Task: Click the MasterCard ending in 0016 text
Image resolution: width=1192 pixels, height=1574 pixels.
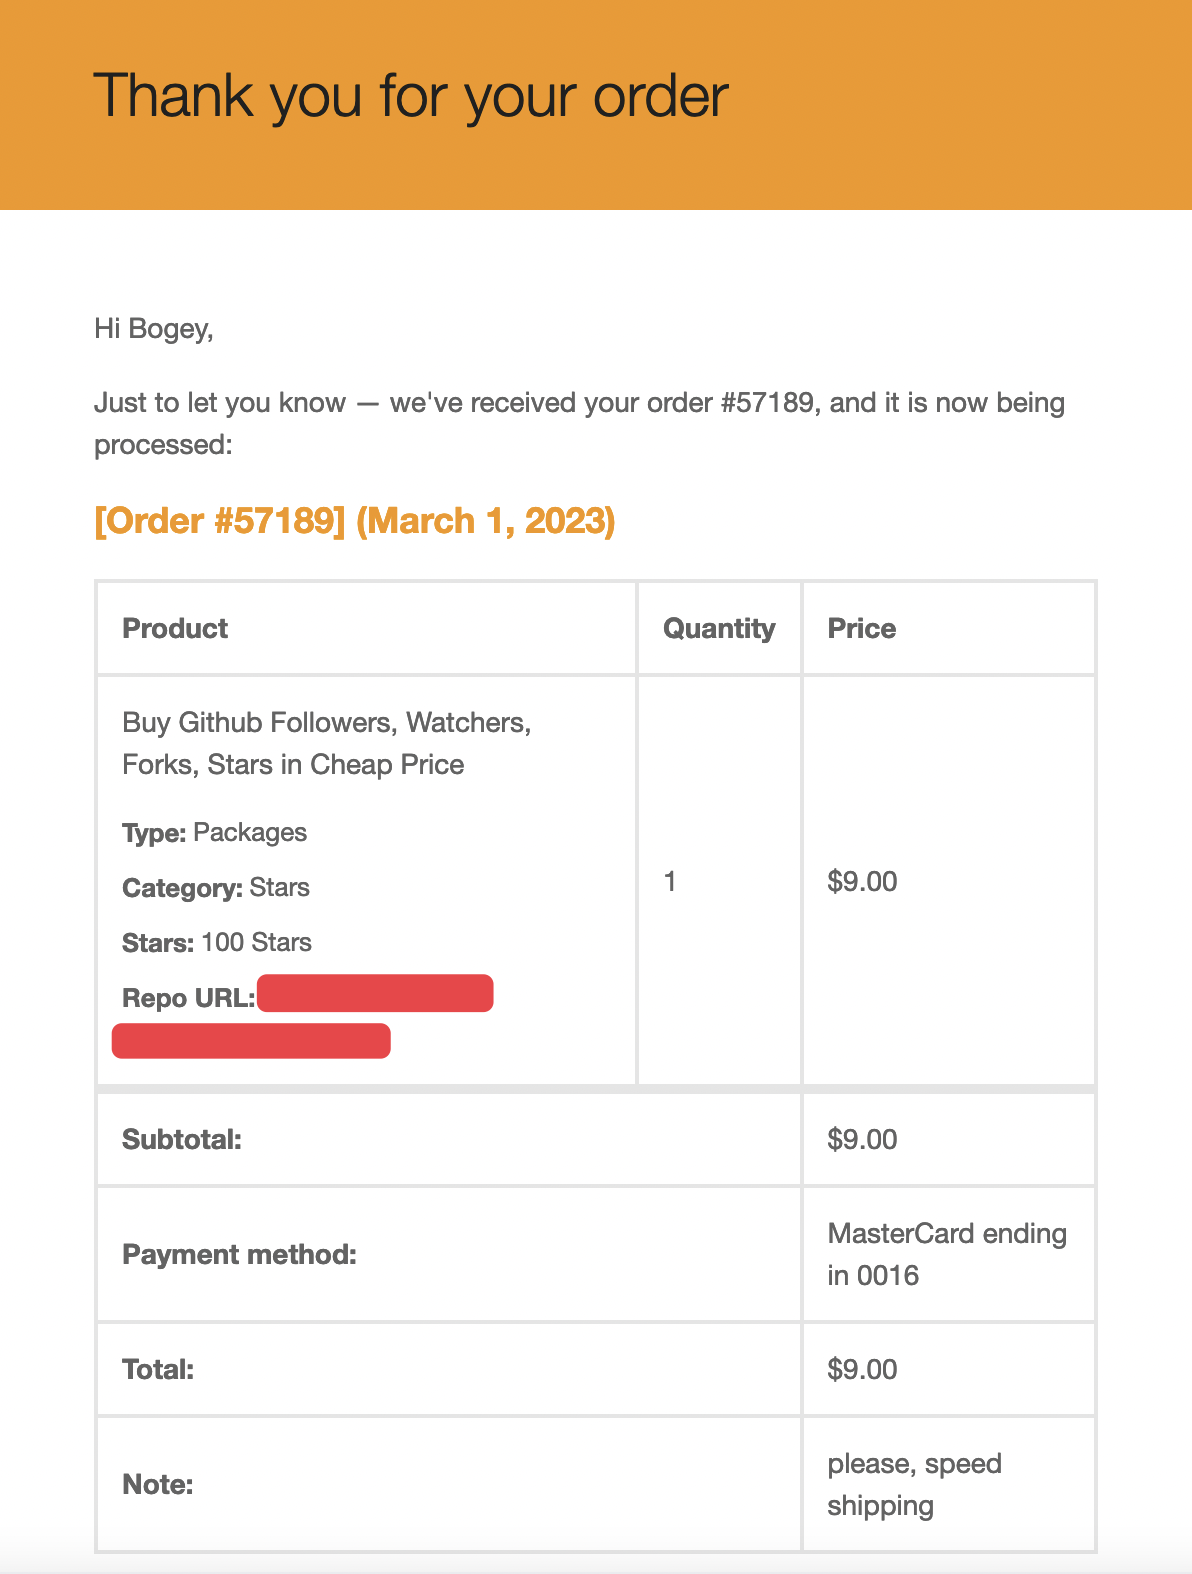Action: pos(946,1254)
